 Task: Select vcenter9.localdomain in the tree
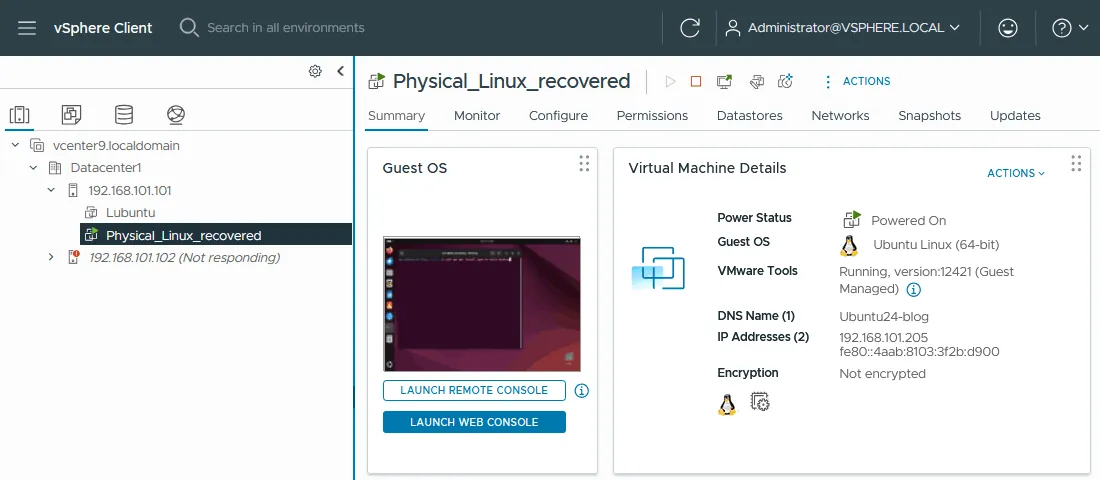(116, 146)
